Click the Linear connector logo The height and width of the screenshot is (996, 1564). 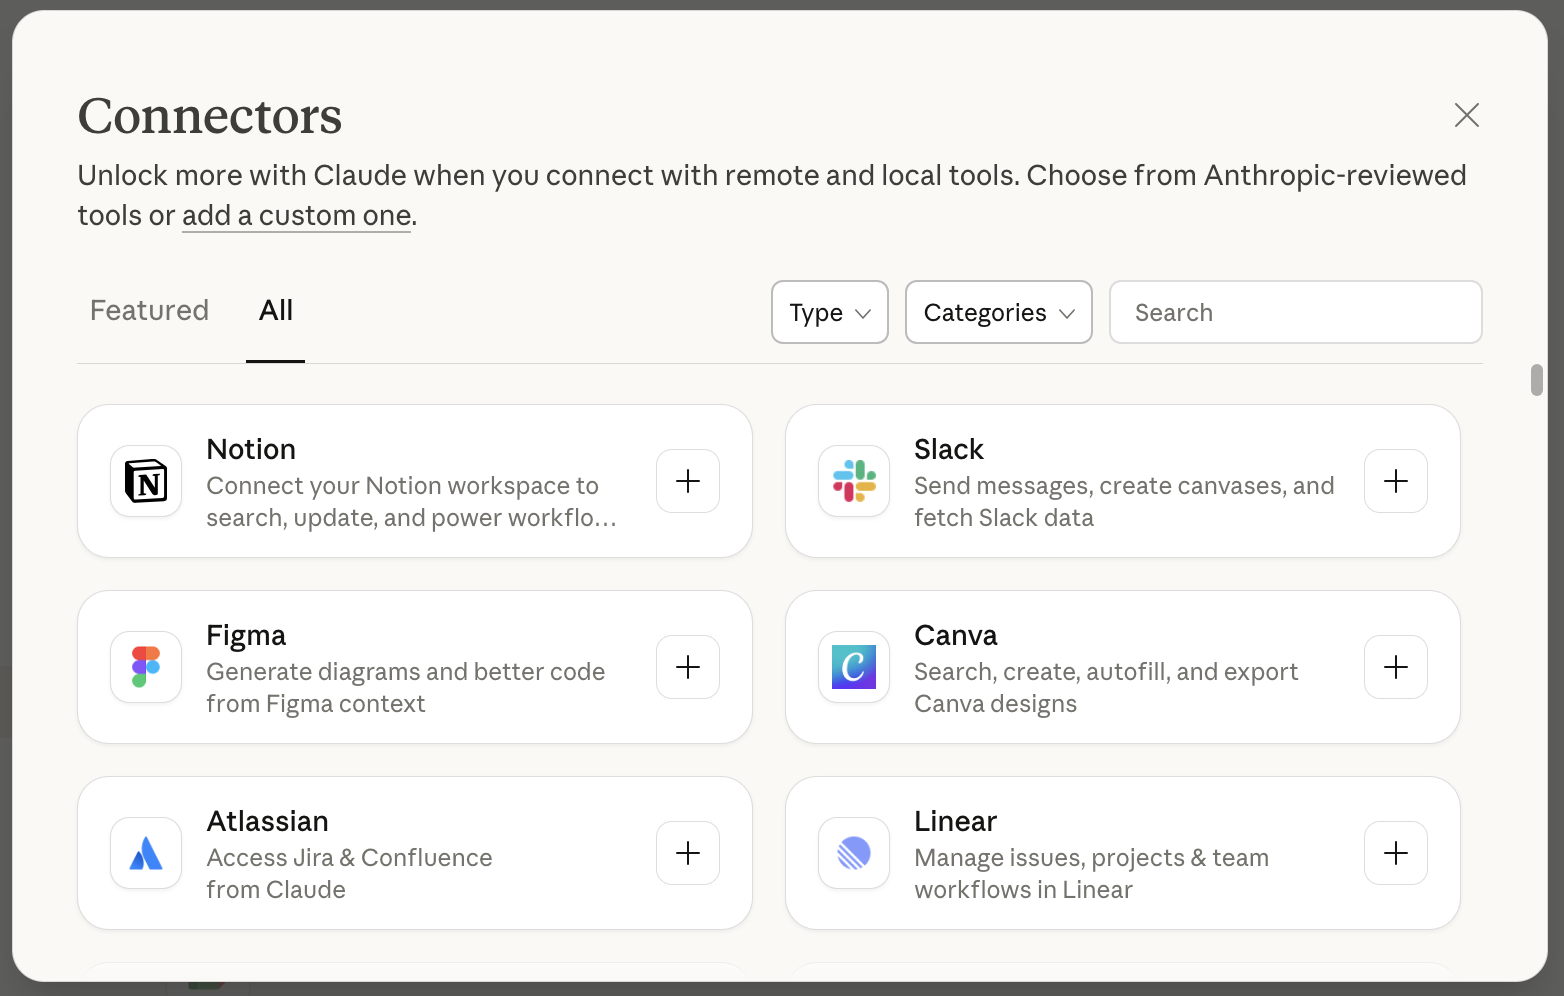(x=853, y=853)
